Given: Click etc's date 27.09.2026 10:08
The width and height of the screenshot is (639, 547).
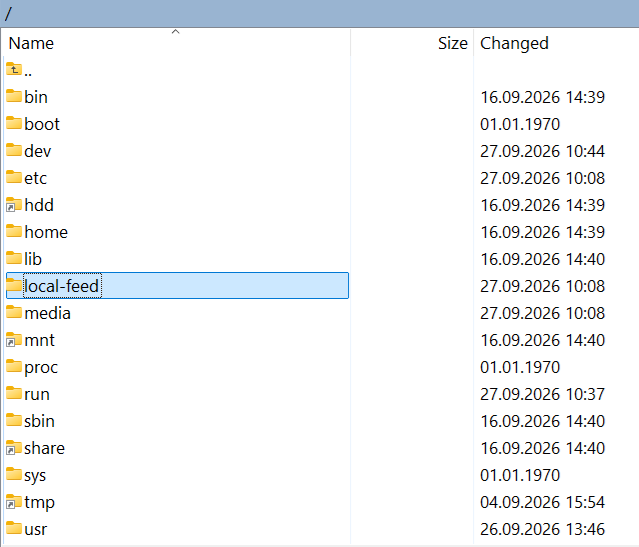Looking at the screenshot, I should [542, 178].
